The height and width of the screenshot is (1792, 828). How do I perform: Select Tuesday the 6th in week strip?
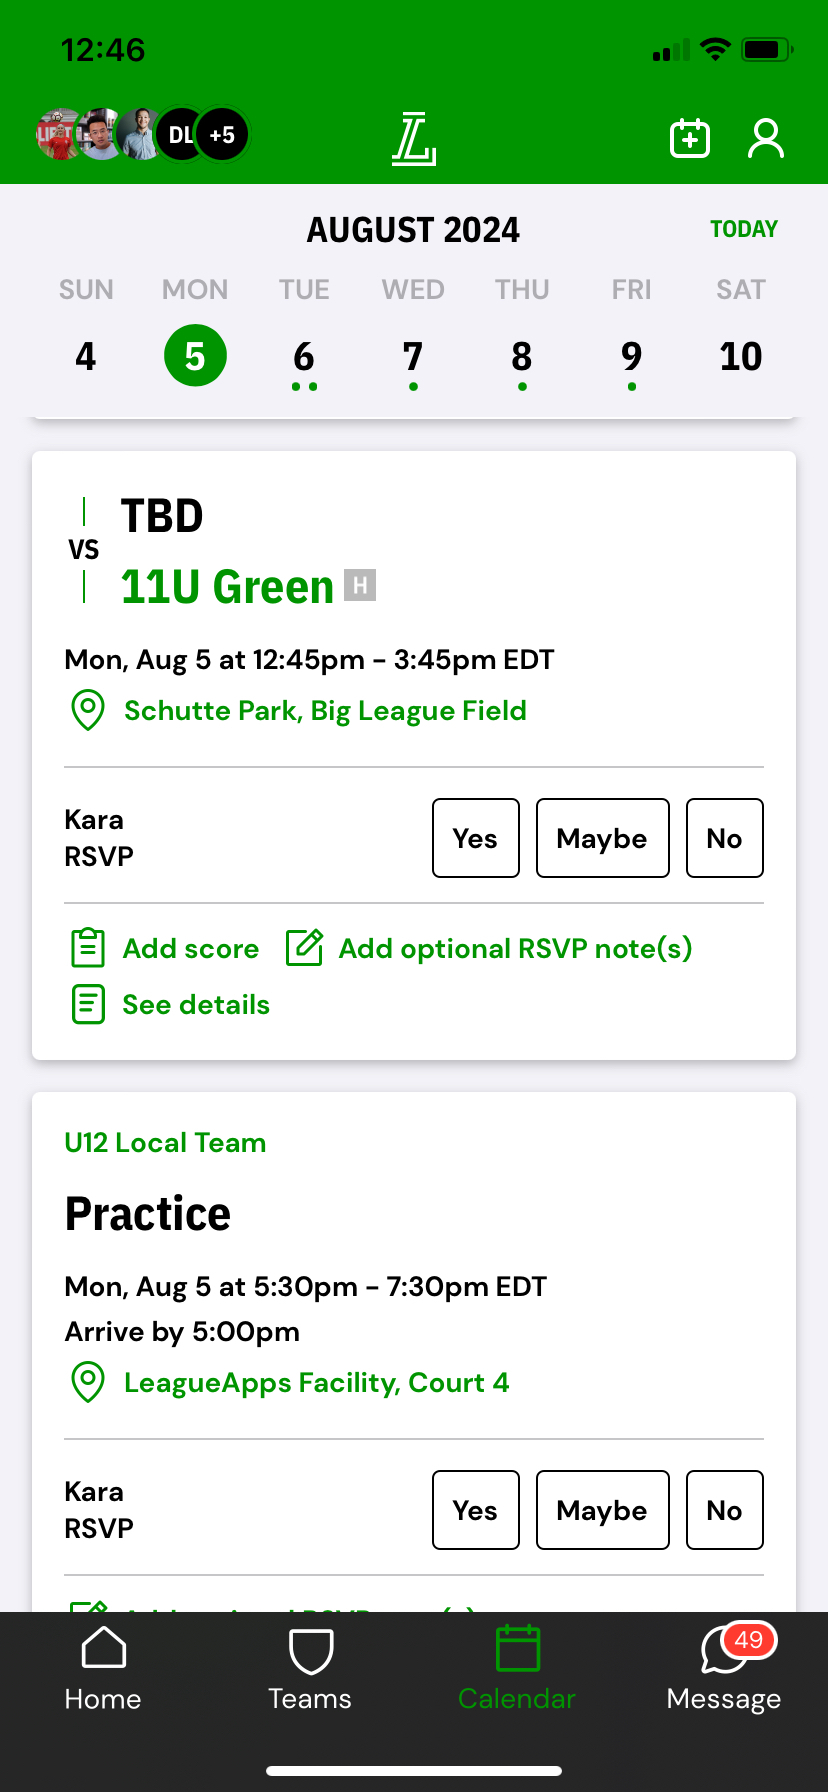304,357
